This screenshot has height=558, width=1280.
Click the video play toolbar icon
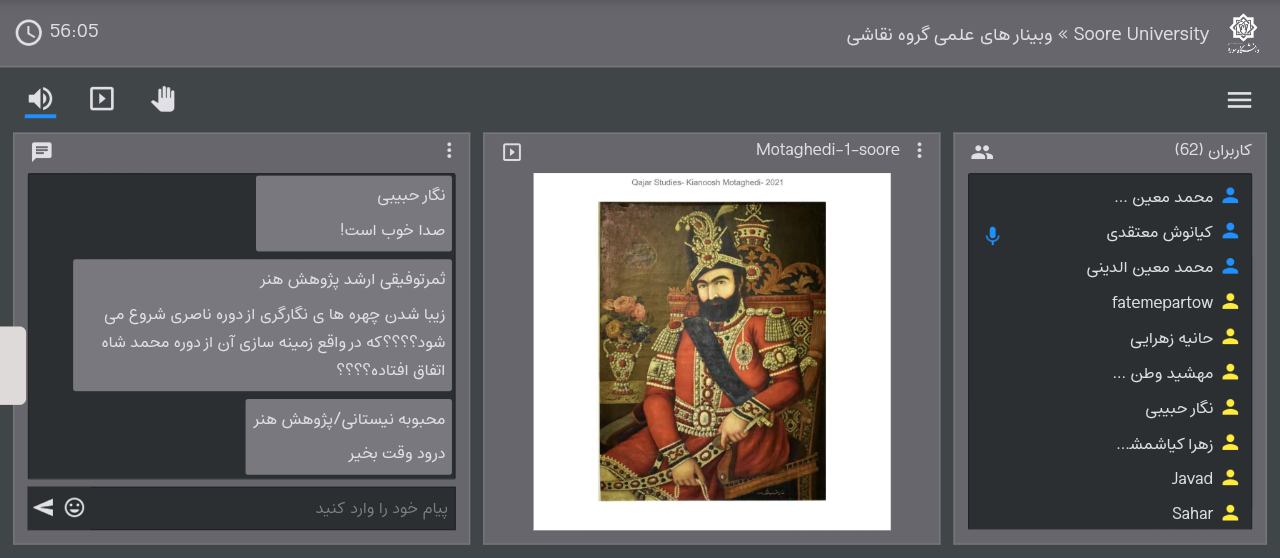(x=102, y=98)
